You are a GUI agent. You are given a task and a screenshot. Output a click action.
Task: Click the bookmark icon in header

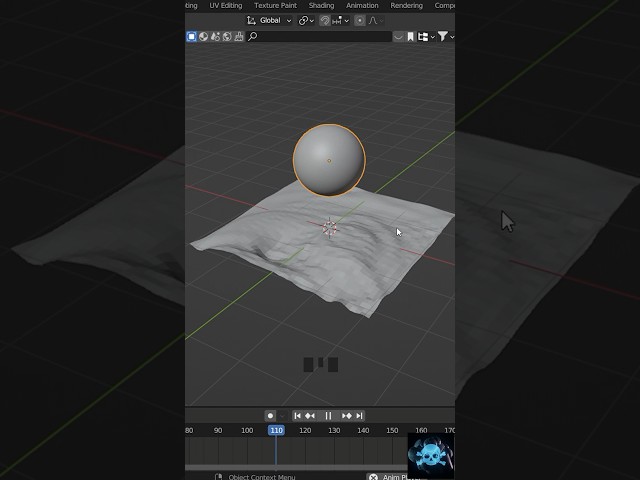click(x=410, y=37)
